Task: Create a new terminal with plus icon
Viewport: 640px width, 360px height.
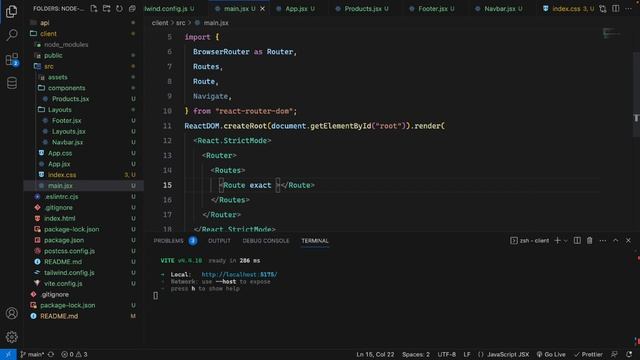Action: click(557, 240)
